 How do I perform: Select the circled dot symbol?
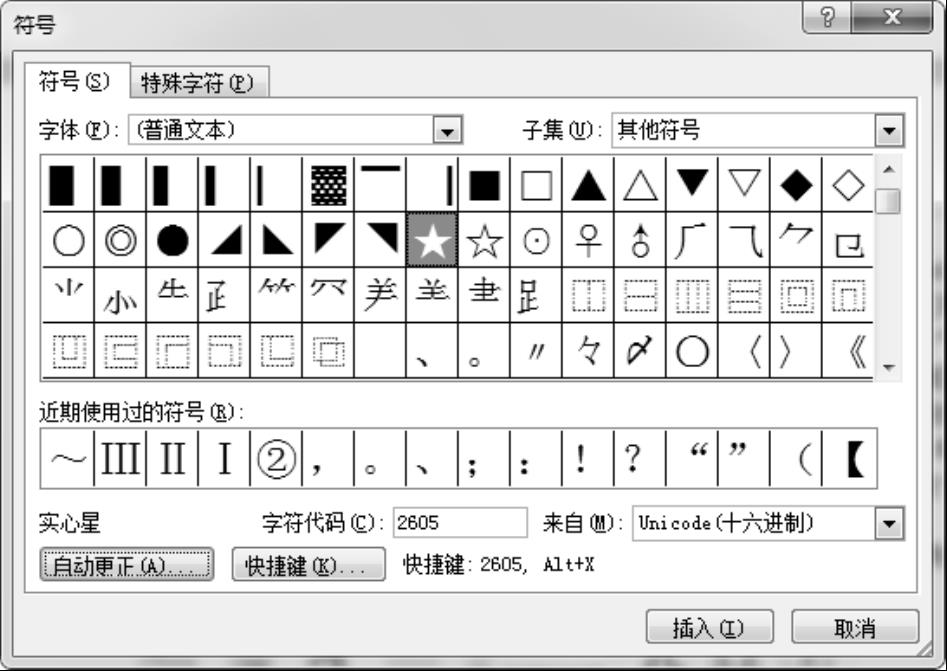(x=536, y=240)
